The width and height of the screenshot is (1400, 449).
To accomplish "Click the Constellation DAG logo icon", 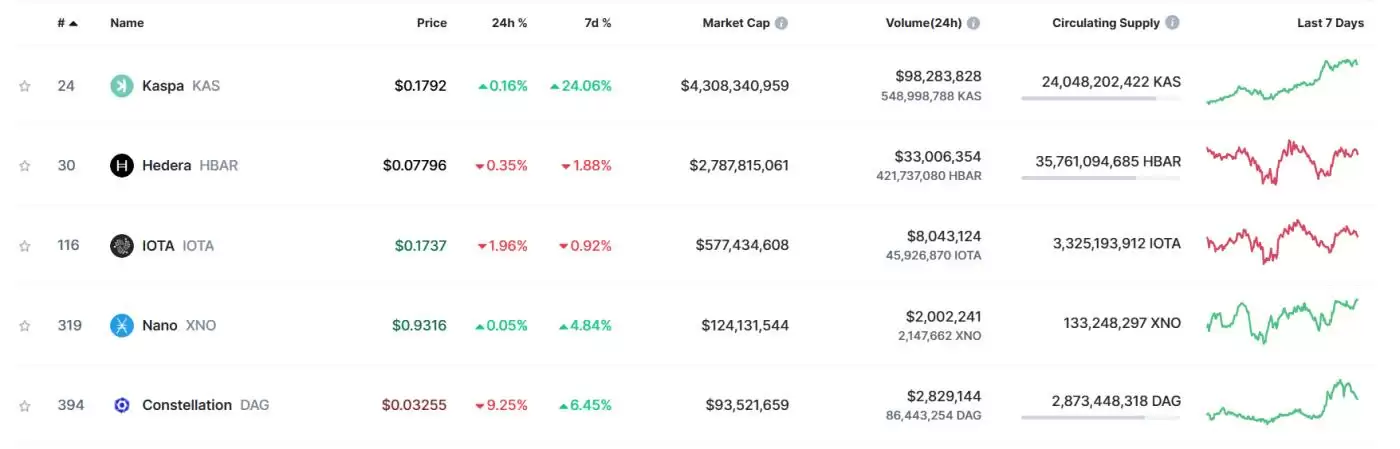I will tap(122, 406).
